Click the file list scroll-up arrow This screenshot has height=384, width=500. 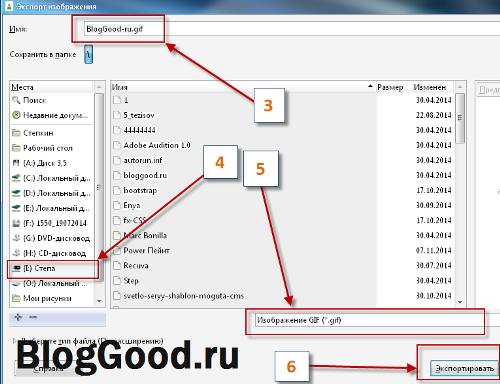(x=460, y=87)
